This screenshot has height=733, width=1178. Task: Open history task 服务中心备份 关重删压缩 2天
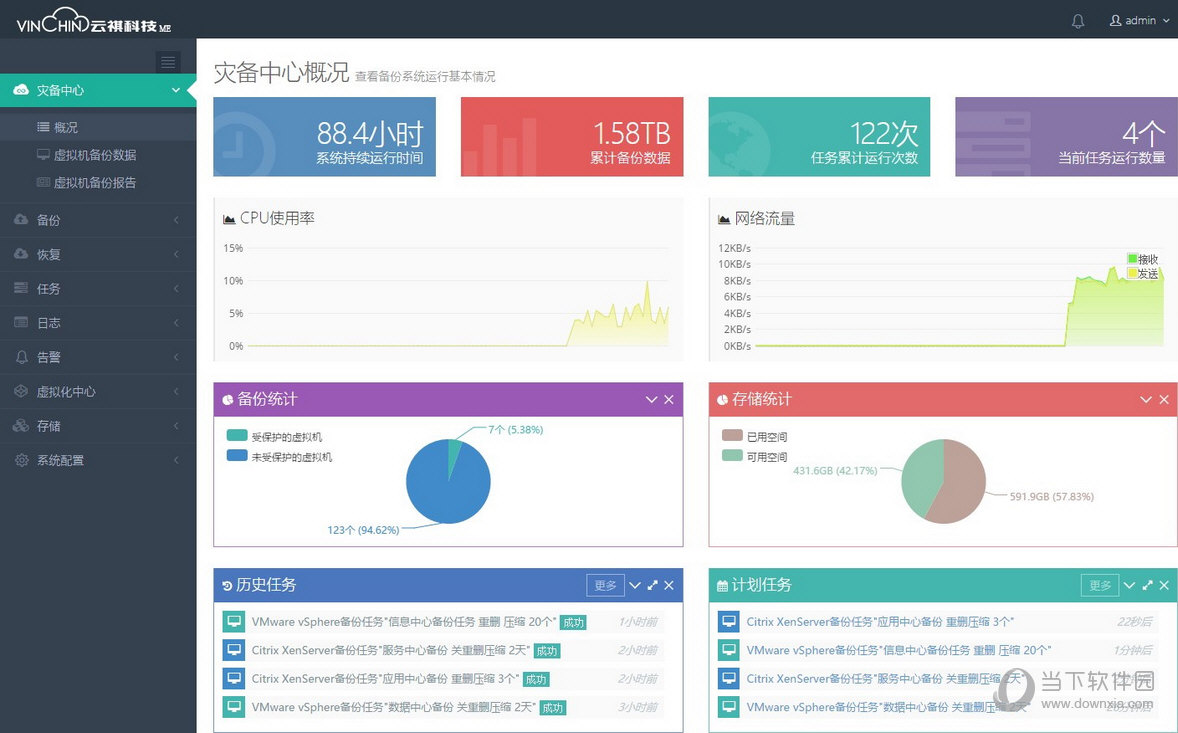click(391, 650)
